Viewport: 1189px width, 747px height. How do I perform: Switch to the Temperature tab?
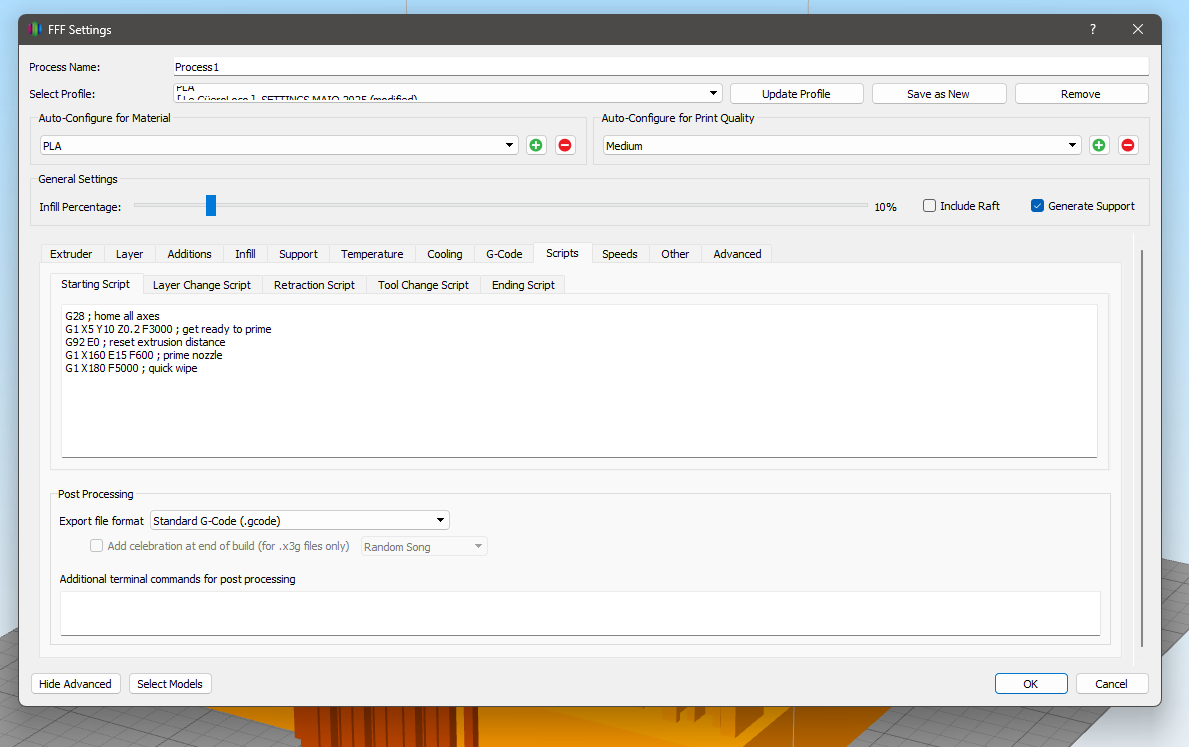pos(372,254)
